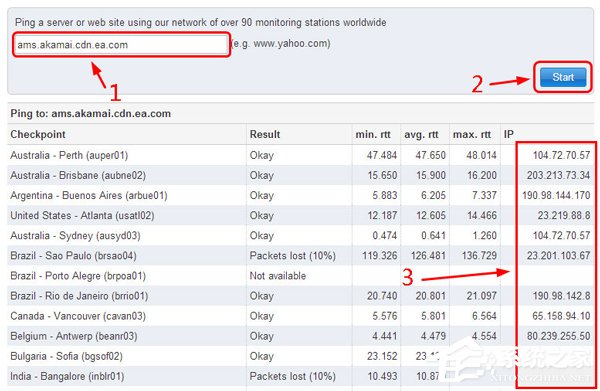Click IP address 80.239.255.50
The image size is (600, 391).
558,336
